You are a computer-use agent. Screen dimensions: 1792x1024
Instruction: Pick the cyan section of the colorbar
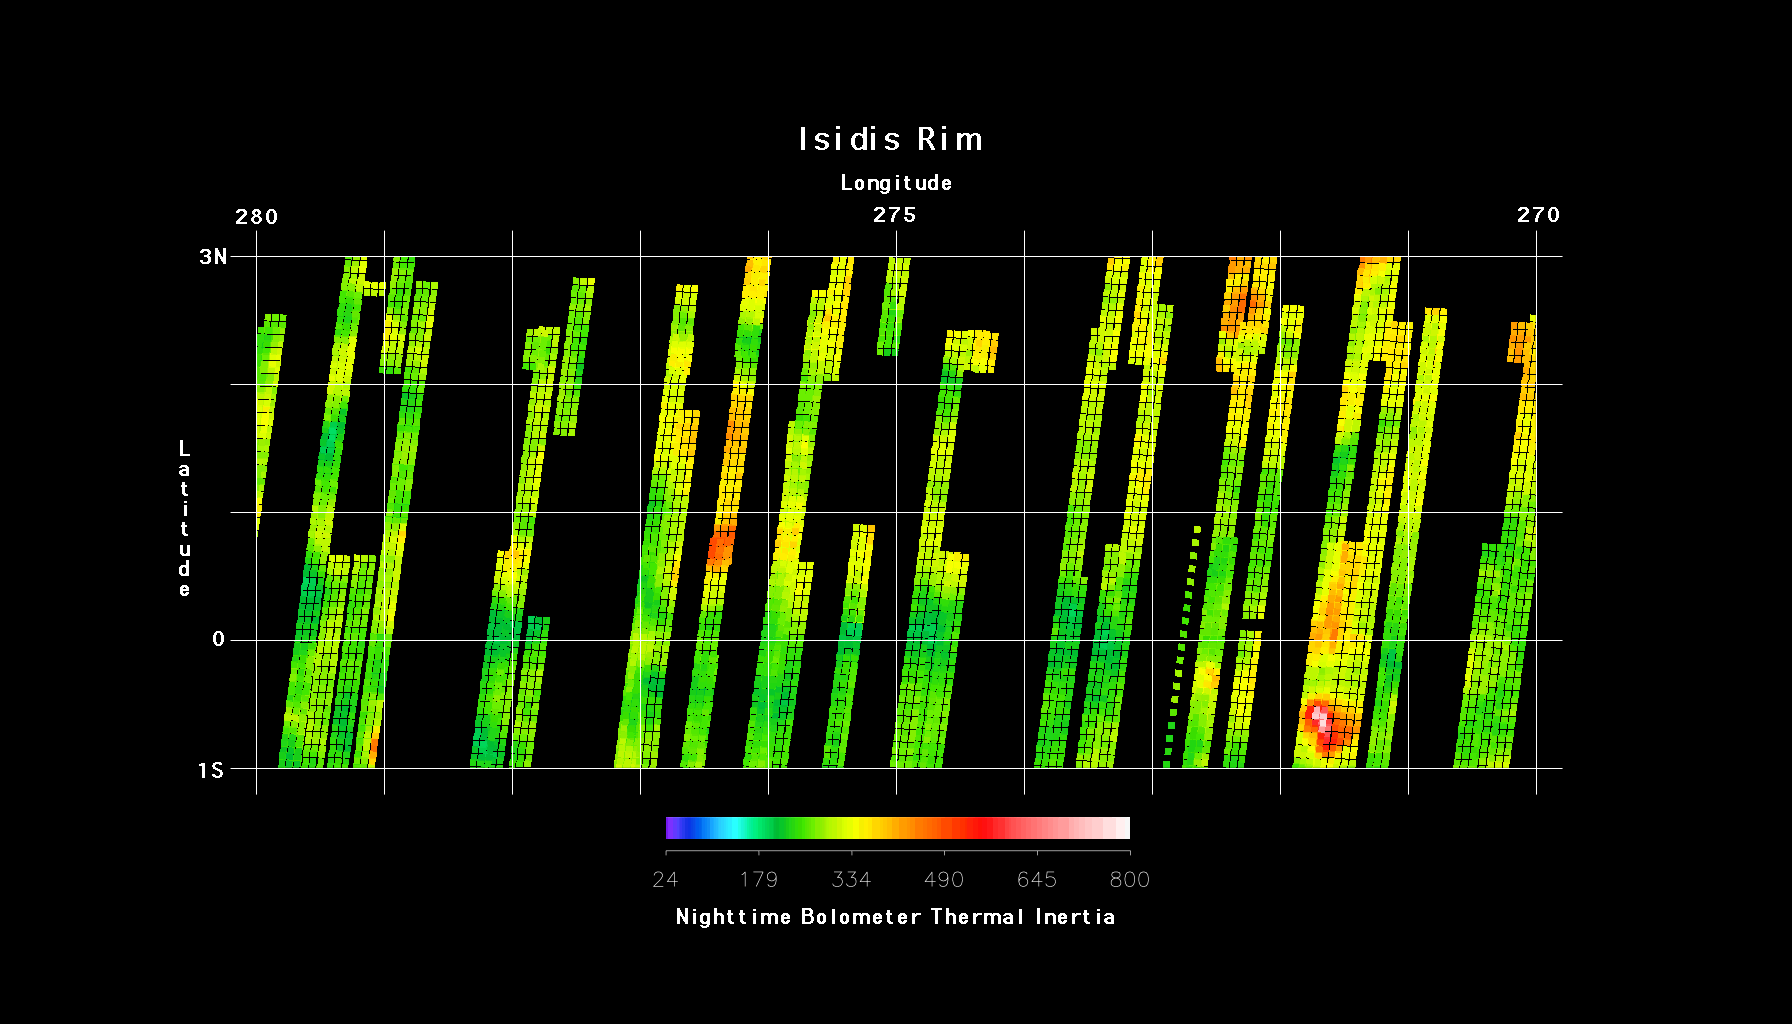[x=735, y=828]
